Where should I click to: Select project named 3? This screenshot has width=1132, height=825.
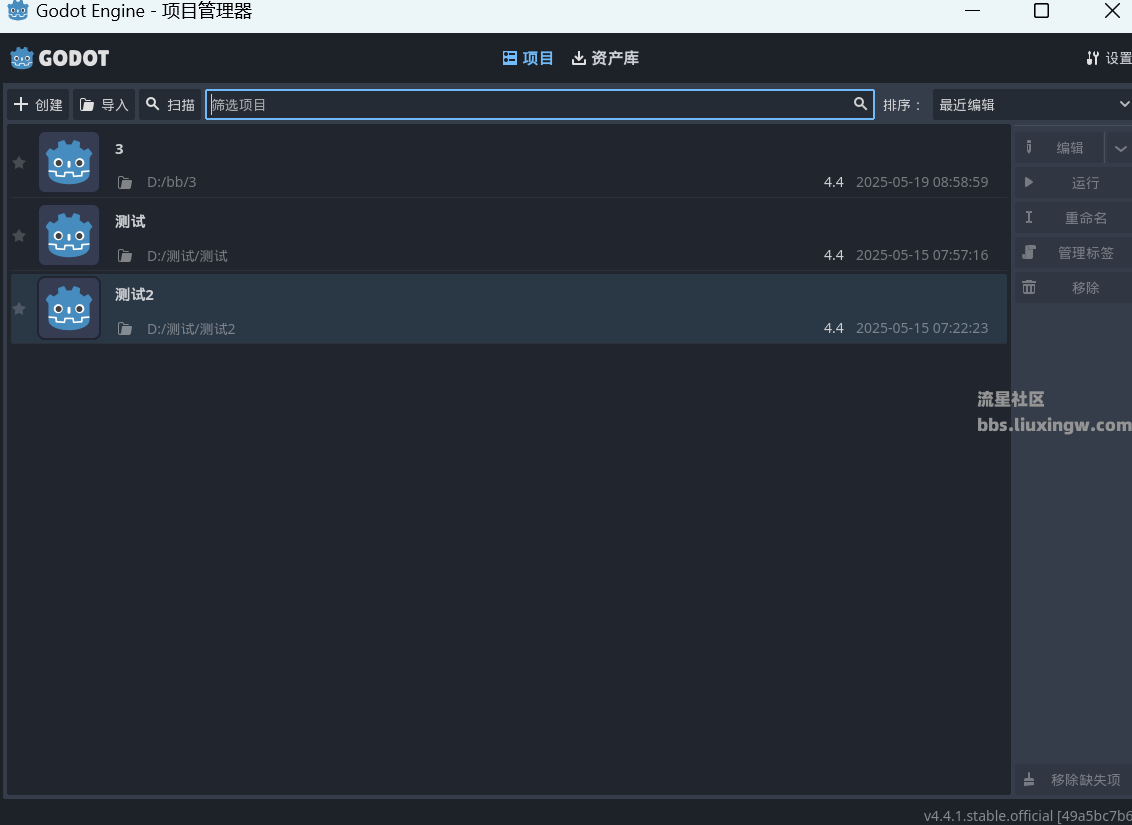119,149
